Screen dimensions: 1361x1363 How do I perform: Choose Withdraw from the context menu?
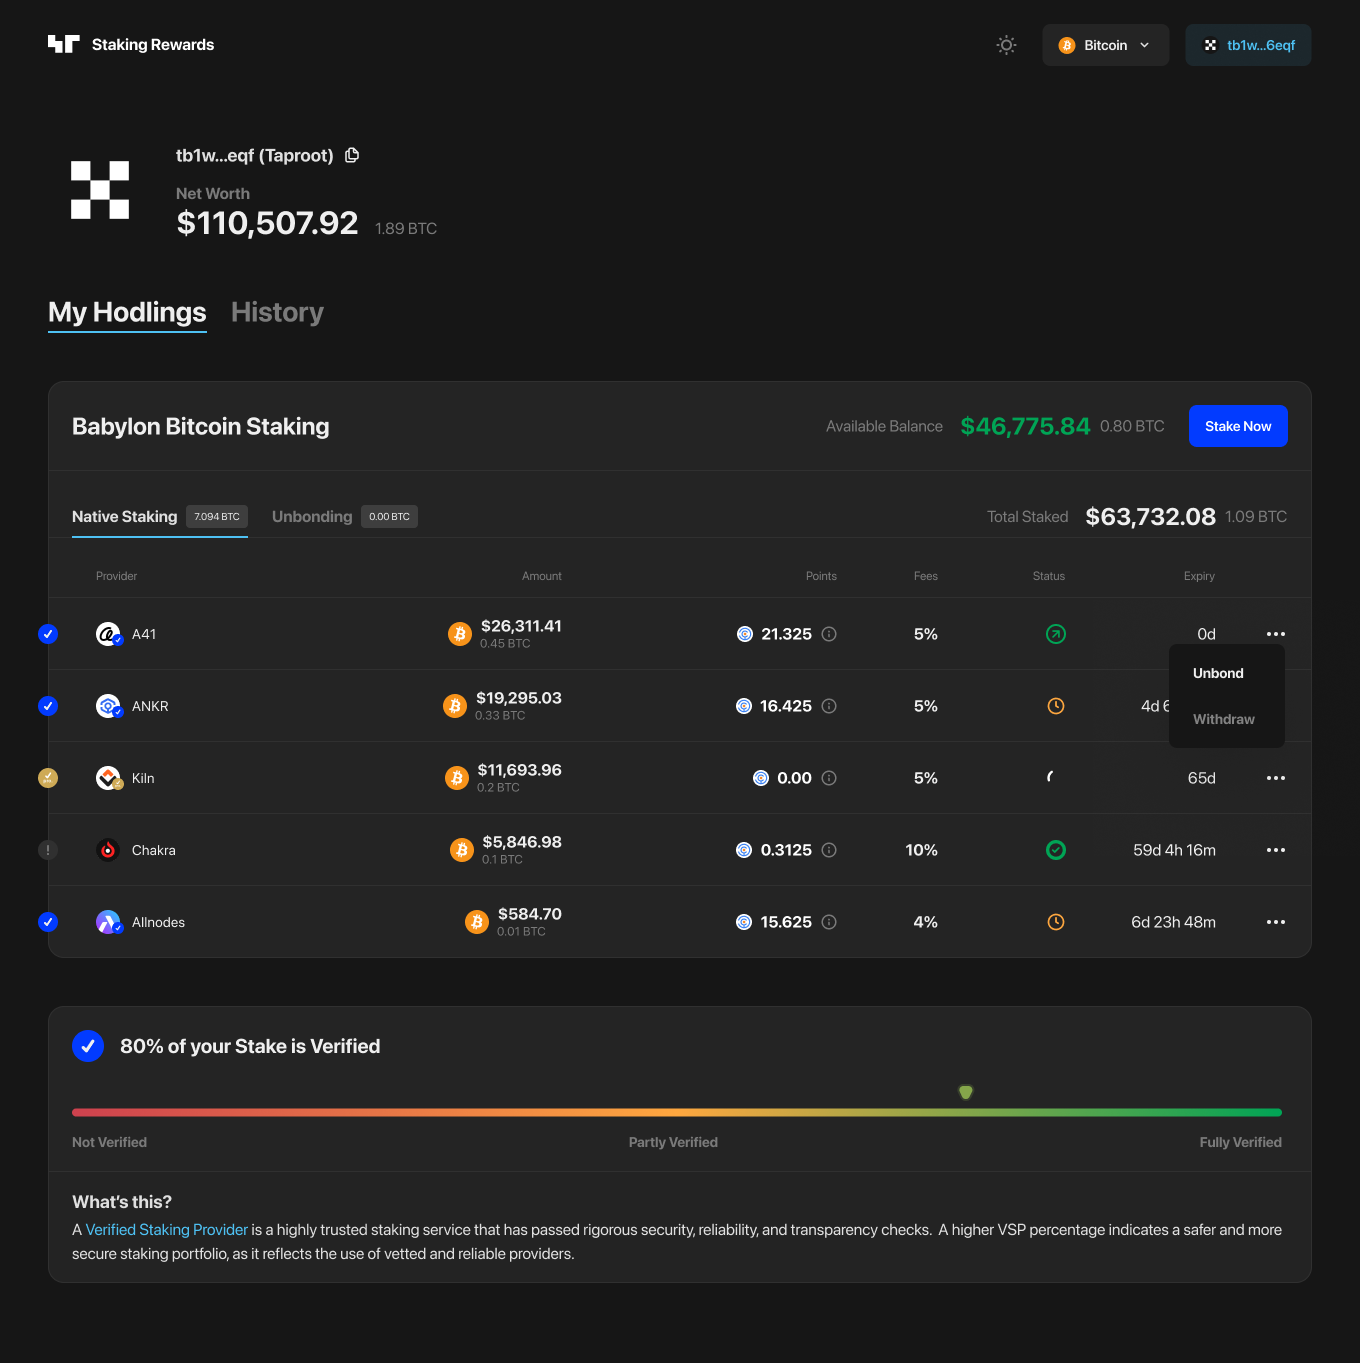pyautogui.click(x=1224, y=719)
